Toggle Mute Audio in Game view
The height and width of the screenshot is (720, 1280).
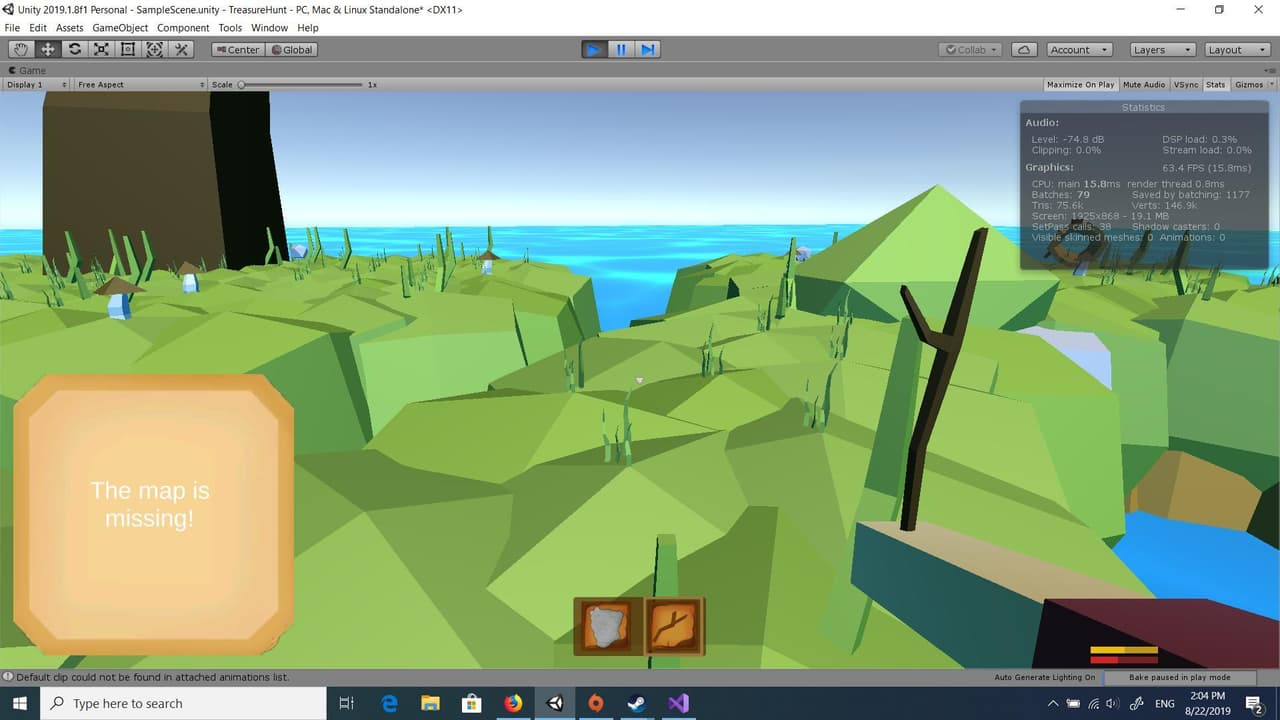[1144, 85]
